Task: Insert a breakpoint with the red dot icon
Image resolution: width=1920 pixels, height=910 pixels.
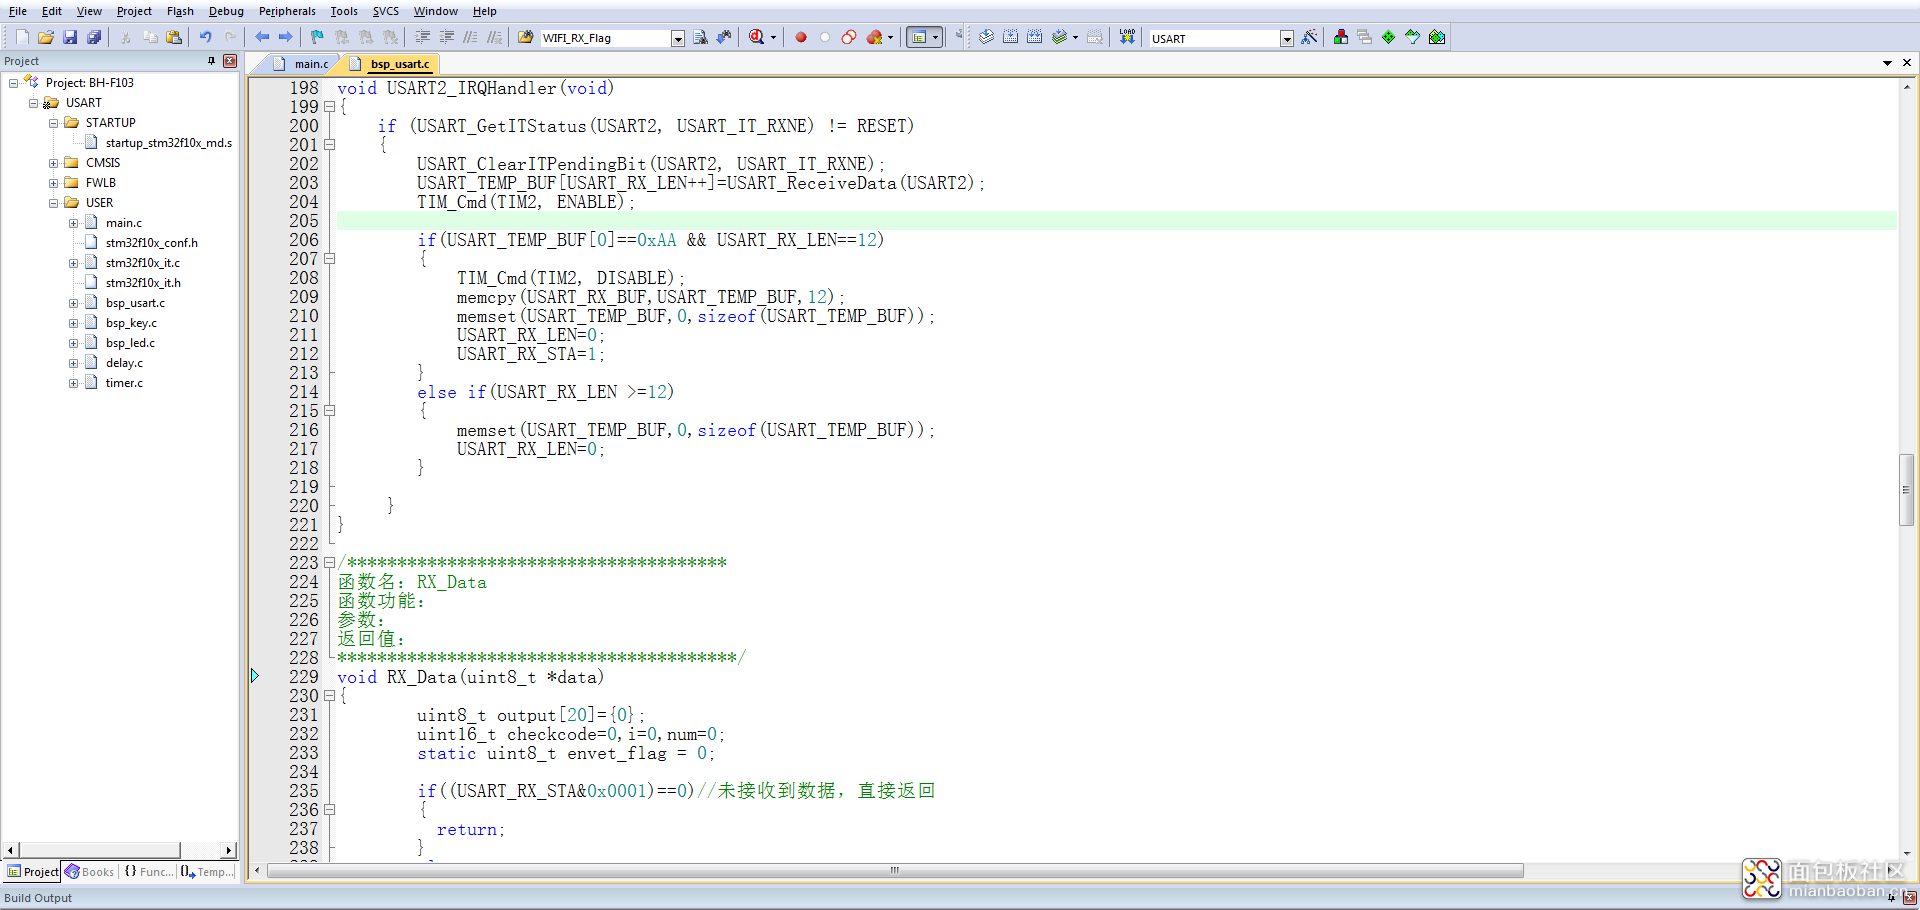Action: [x=801, y=37]
